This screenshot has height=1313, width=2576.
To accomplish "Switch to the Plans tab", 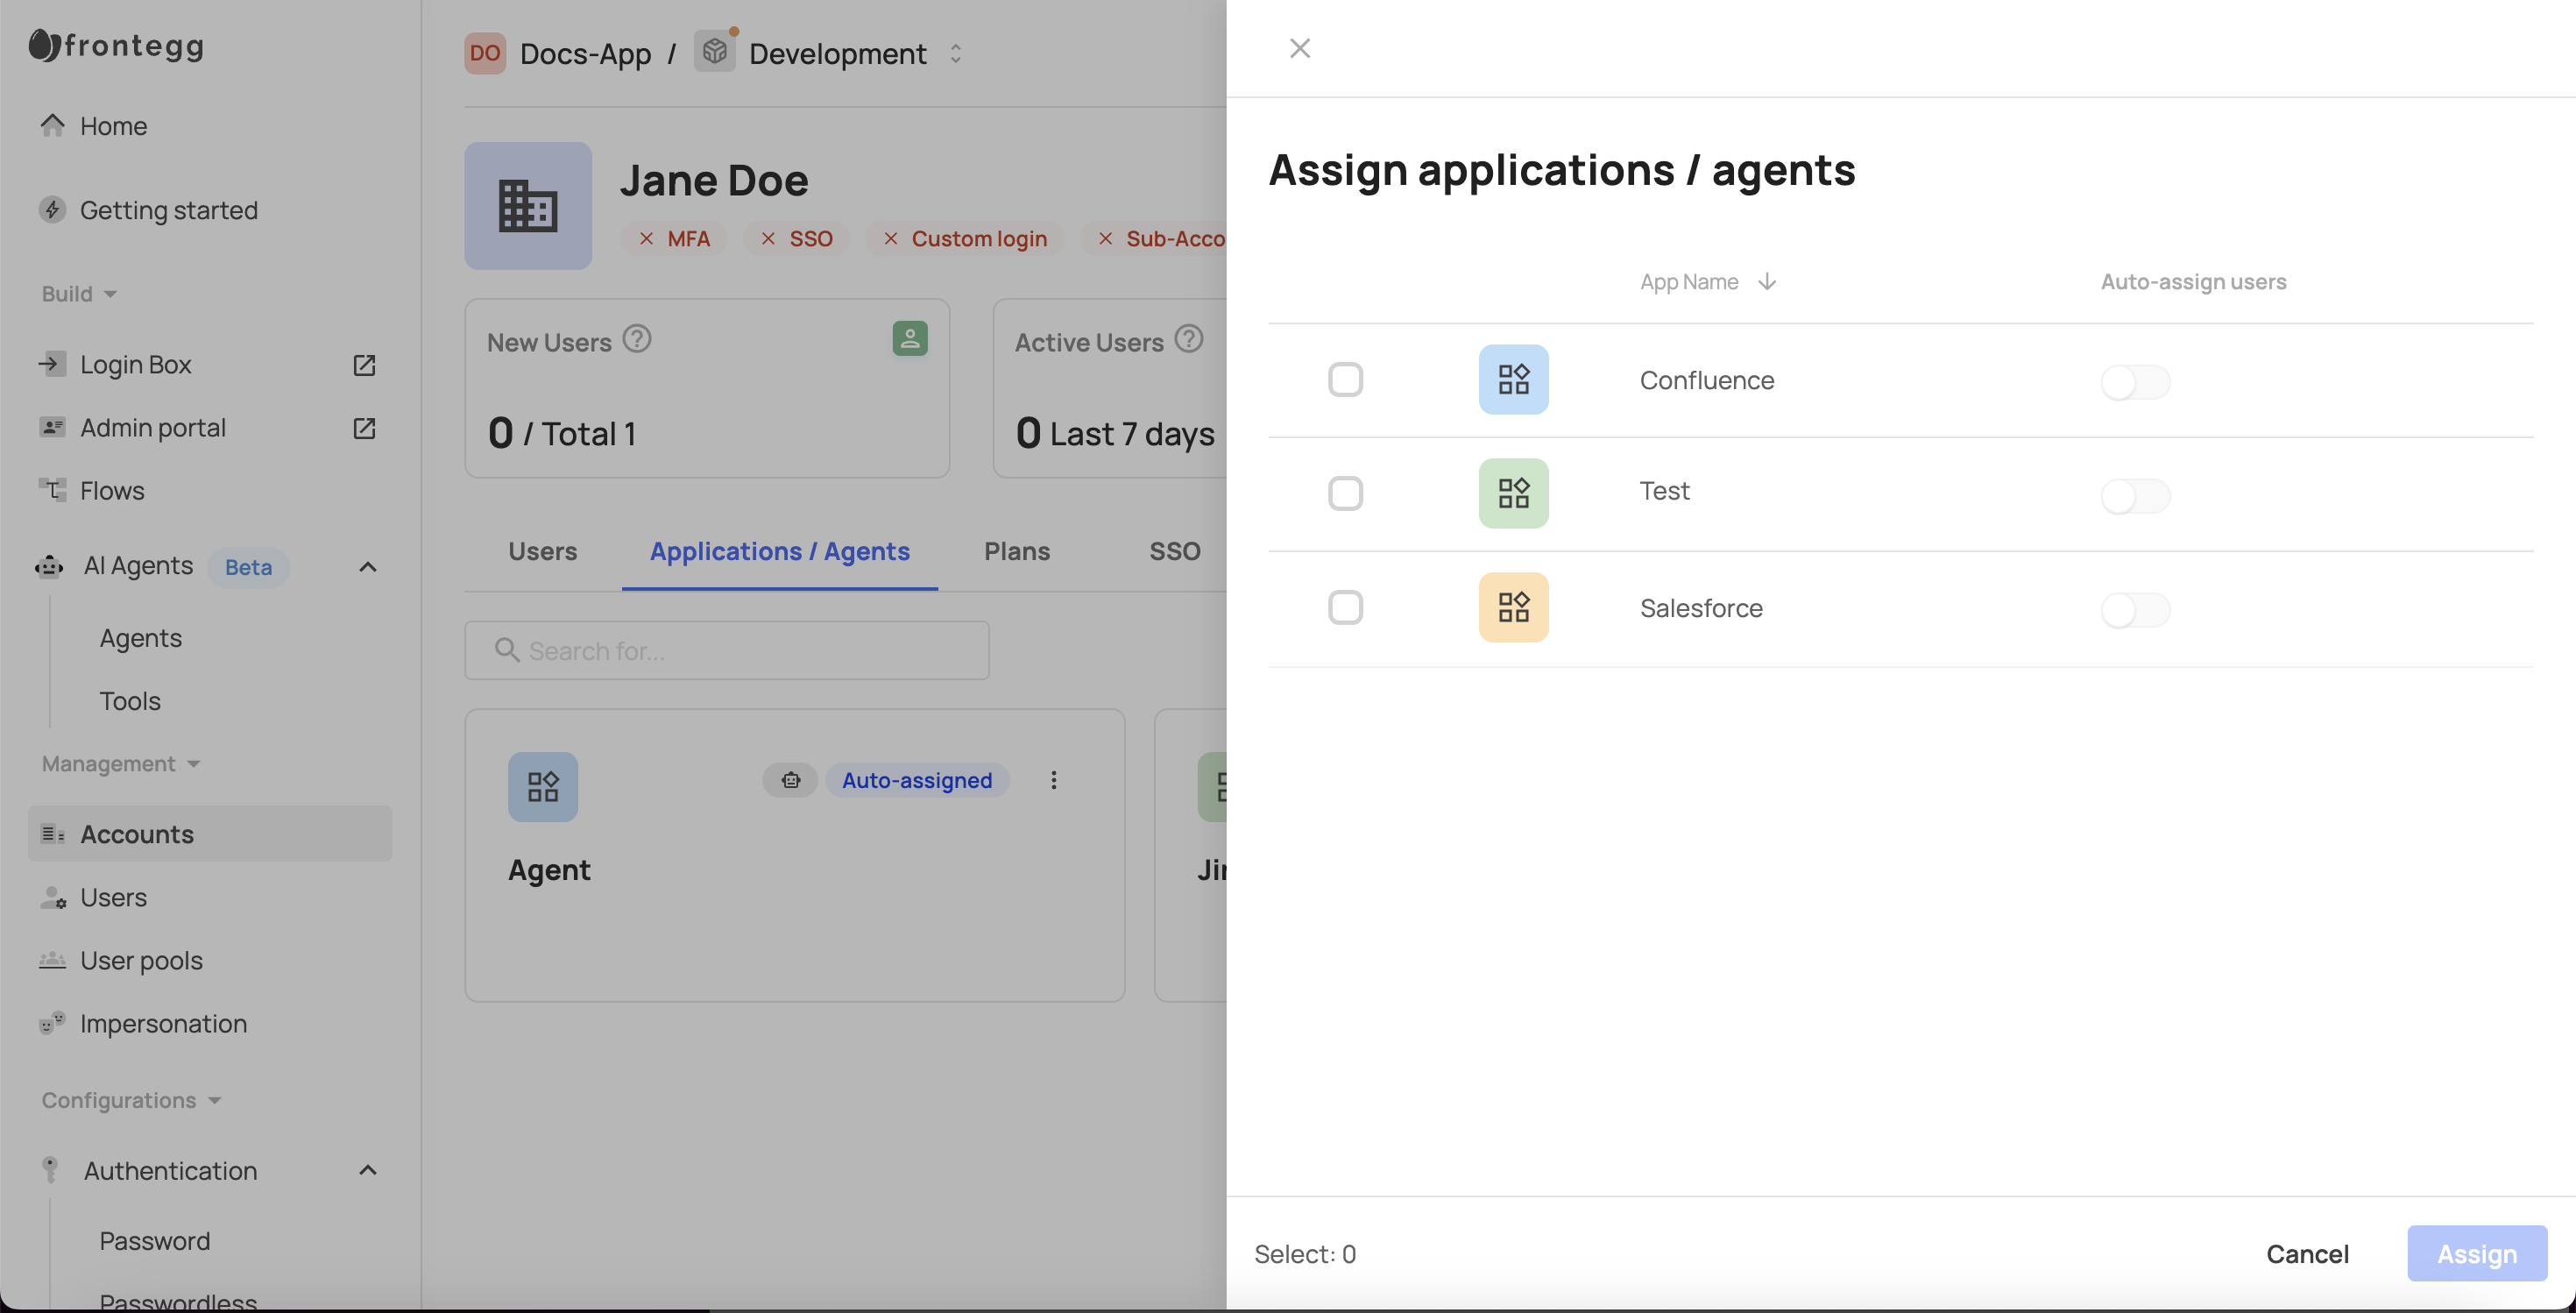I will 1016,551.
